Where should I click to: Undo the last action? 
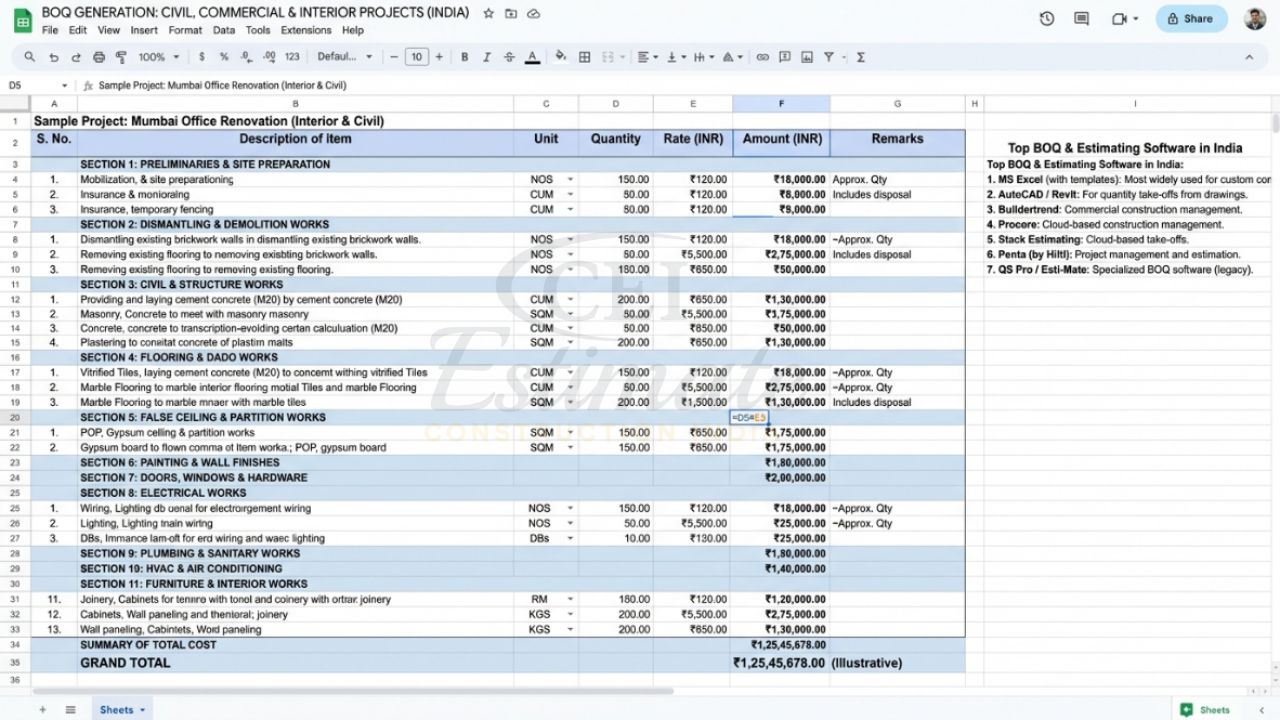pos(53,57)
